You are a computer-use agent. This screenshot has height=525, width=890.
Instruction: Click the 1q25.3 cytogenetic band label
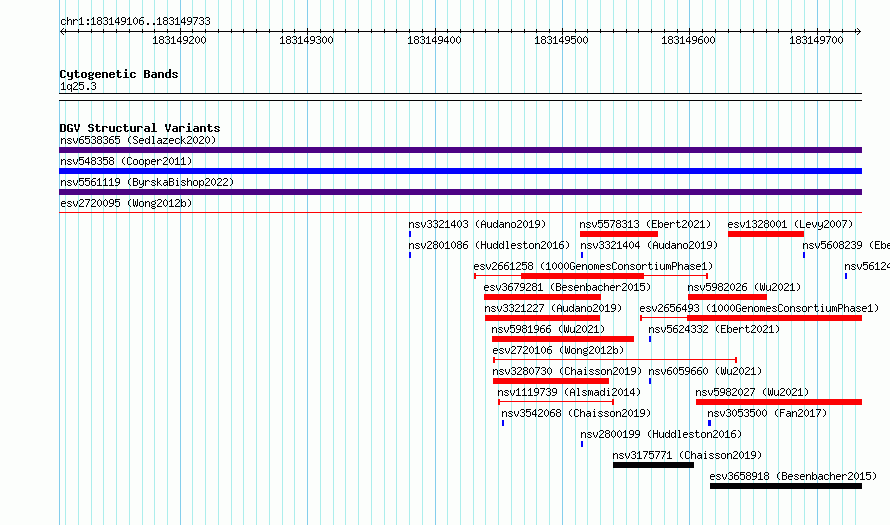pyautogui.click(x=78, y=86)
